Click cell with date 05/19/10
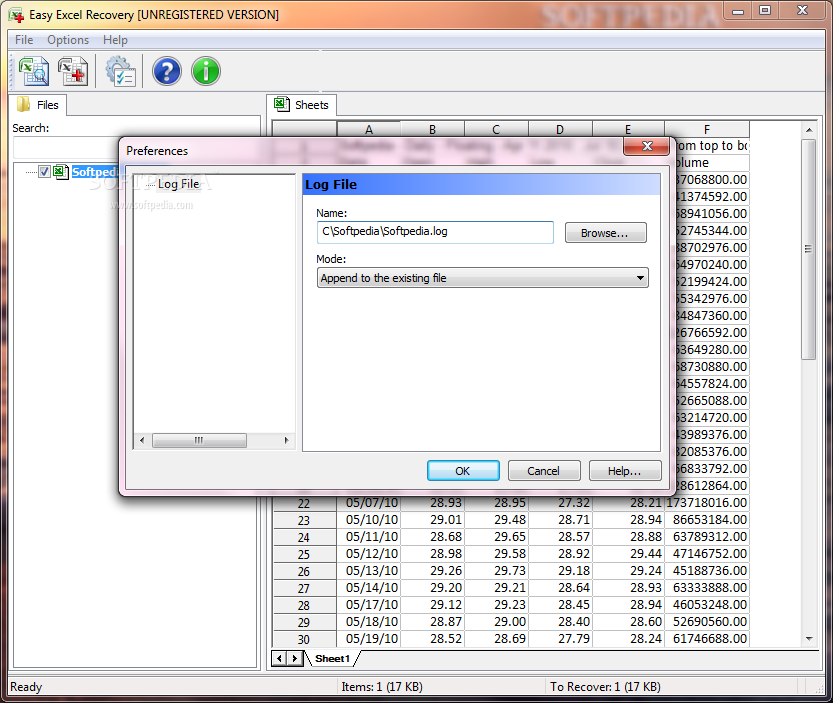 (x=369, y=639)
